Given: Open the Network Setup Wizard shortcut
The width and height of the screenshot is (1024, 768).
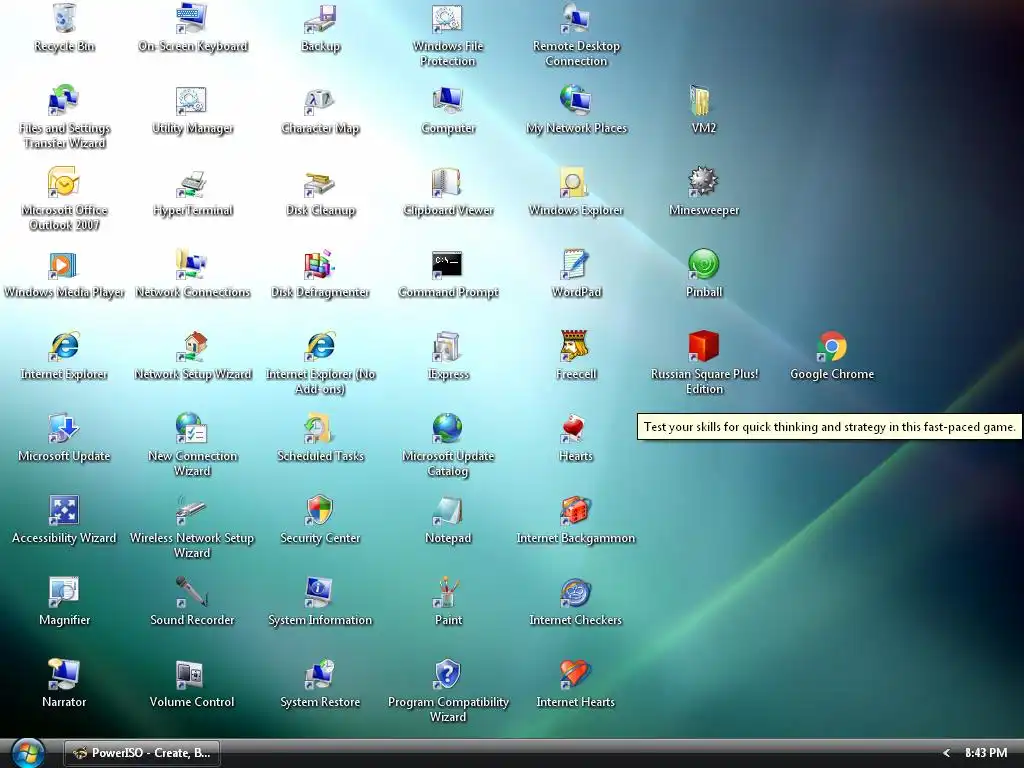Looking at the screenshot, I should point(192,345).
